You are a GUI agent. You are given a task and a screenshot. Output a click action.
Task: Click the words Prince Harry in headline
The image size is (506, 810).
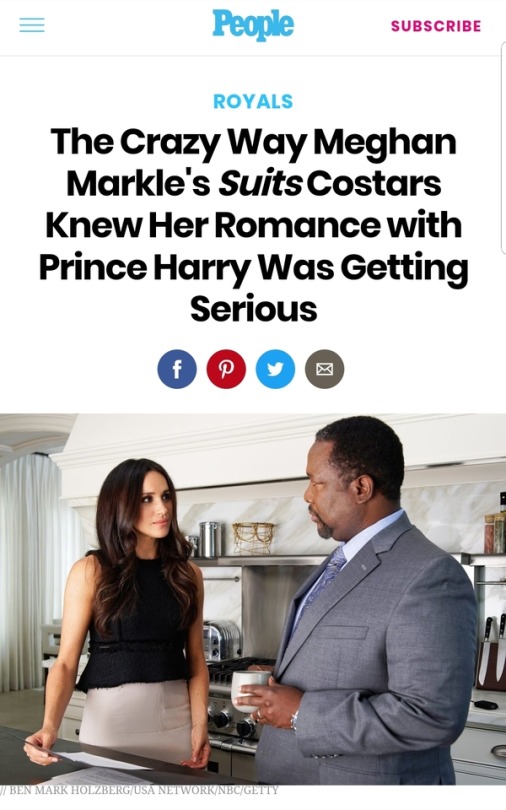tap(144, 268)
